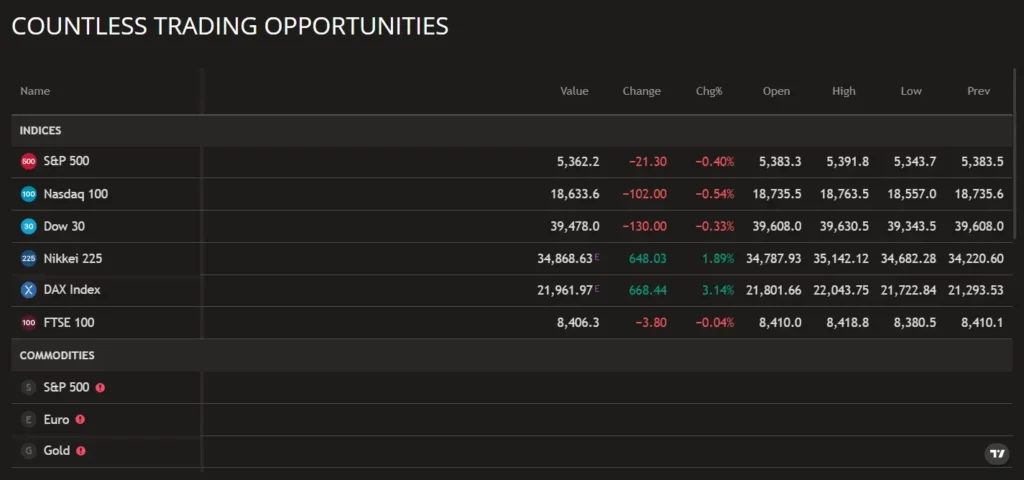The image size is (1024, 480).
Task: Click the Nikkei 225 badge icon
Action: pos(28,258)
